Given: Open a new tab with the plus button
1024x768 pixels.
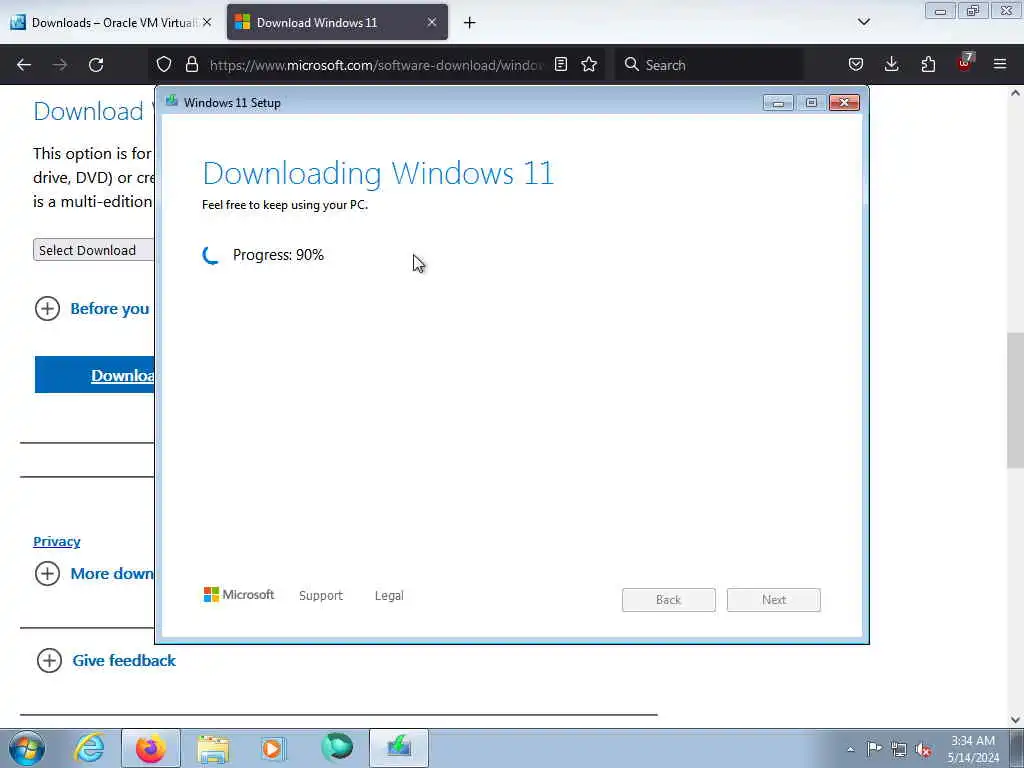Looking at the screenshot, I should pyautogui.click(x=470, y=23).
